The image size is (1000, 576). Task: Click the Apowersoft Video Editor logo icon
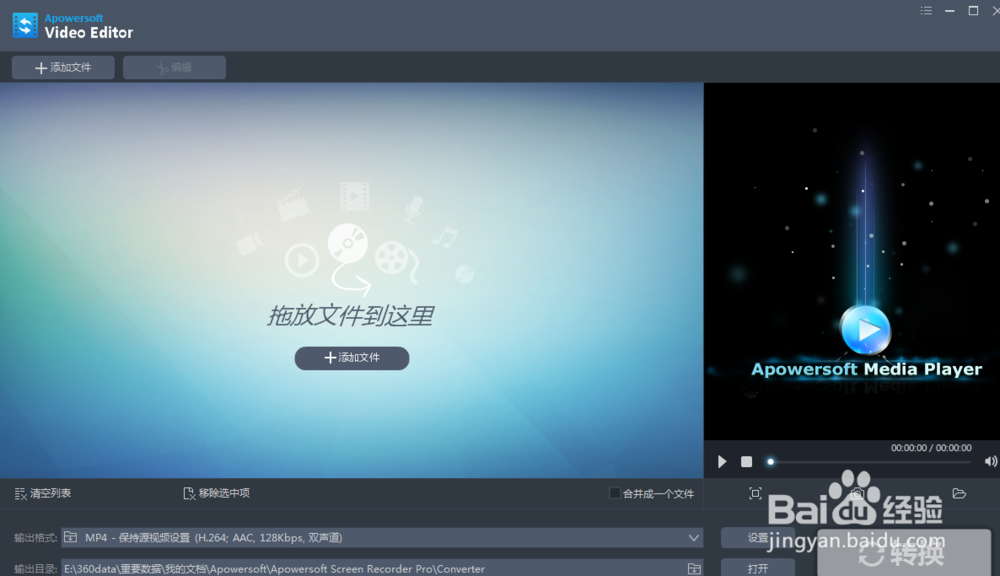tap(24, 24)
